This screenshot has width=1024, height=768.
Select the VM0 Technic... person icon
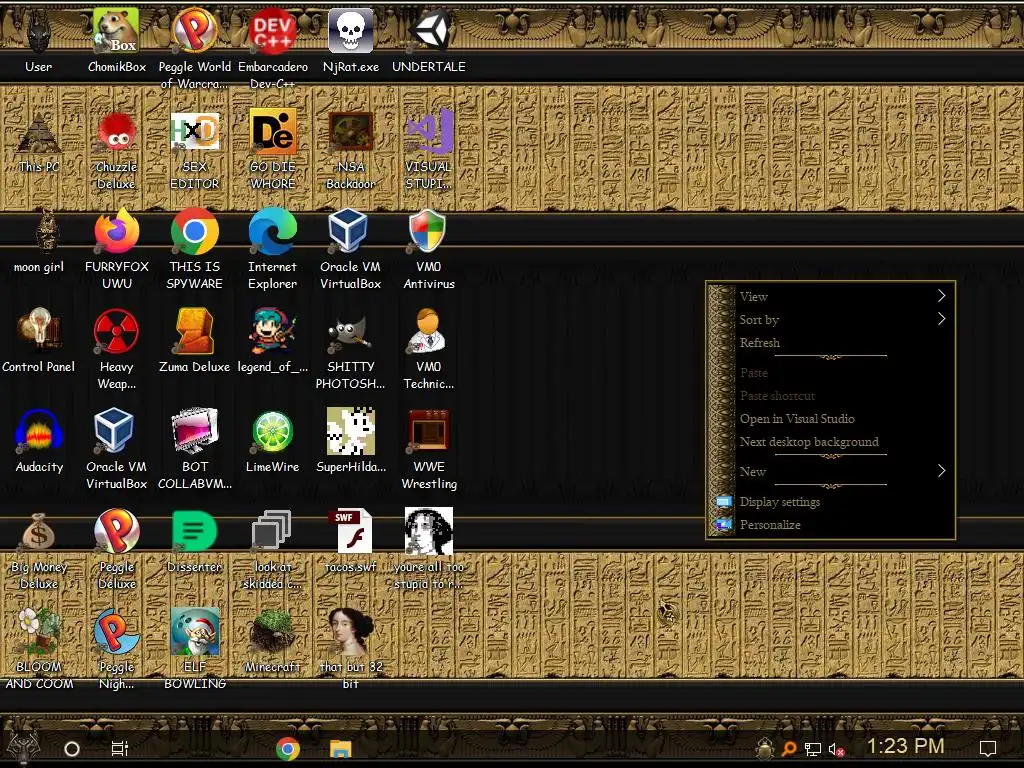coord(429,332)
